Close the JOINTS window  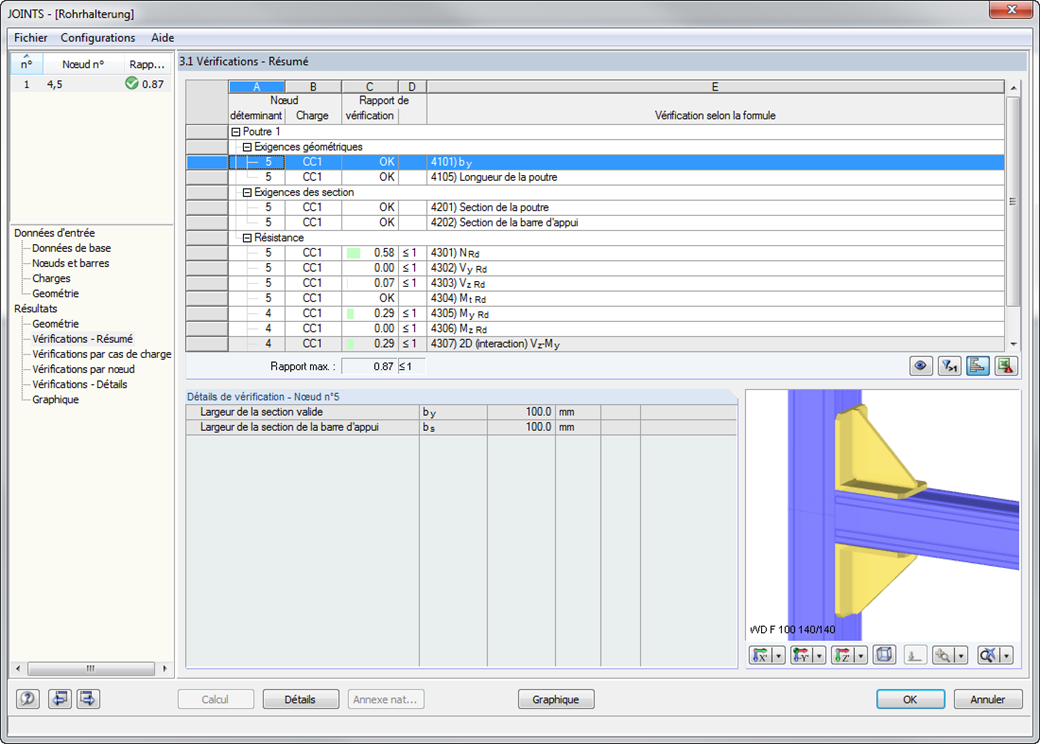(1011, 9)
